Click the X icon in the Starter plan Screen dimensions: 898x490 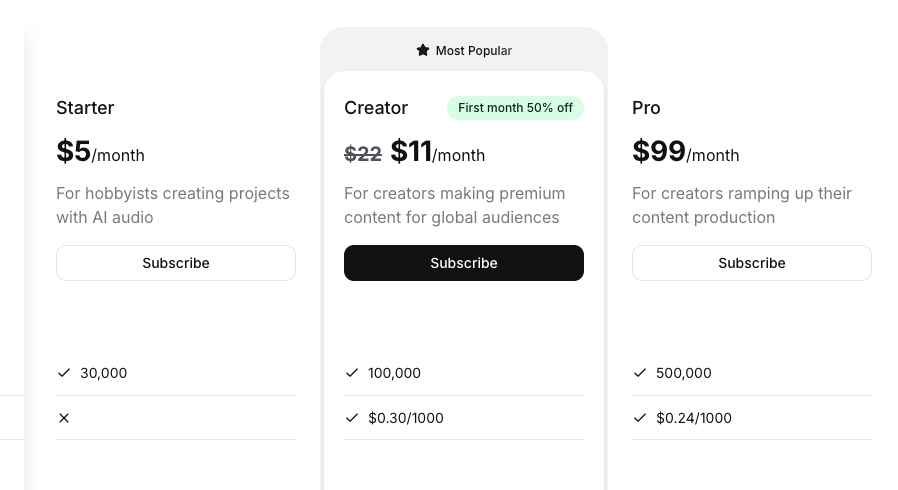click(x=64, y=418)
